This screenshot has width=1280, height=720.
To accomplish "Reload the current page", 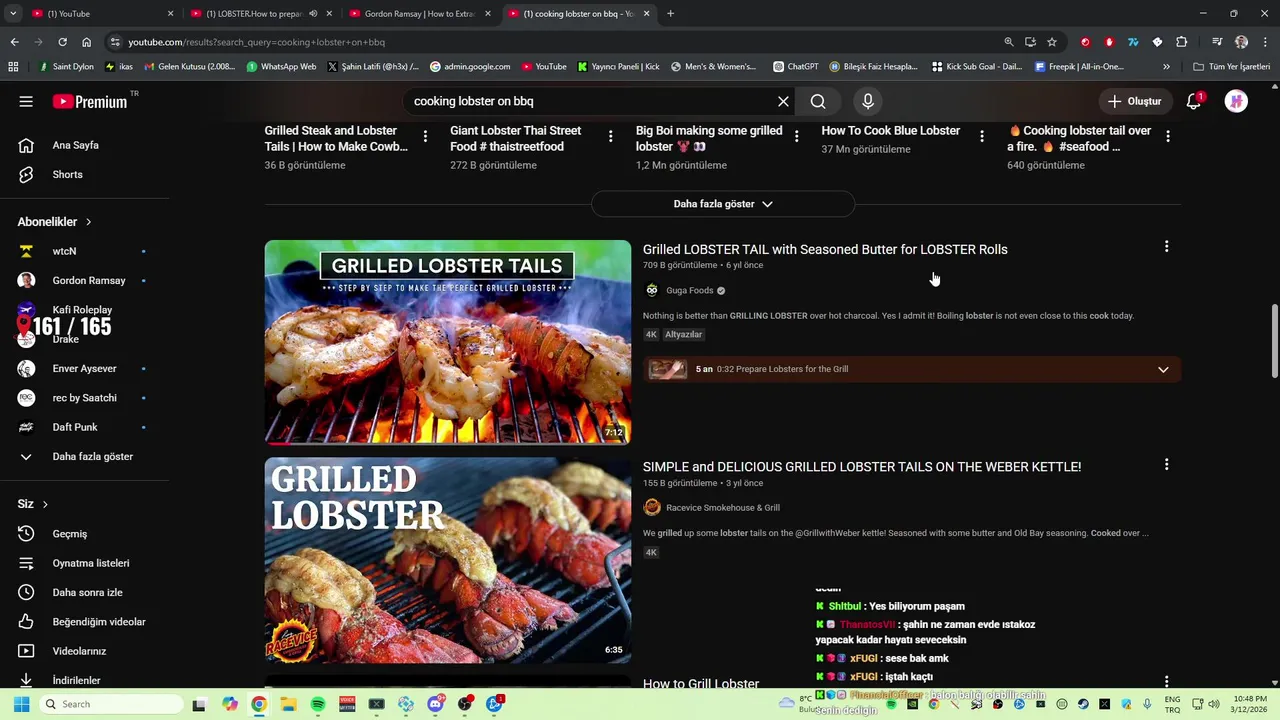I will tap(62, 42).
